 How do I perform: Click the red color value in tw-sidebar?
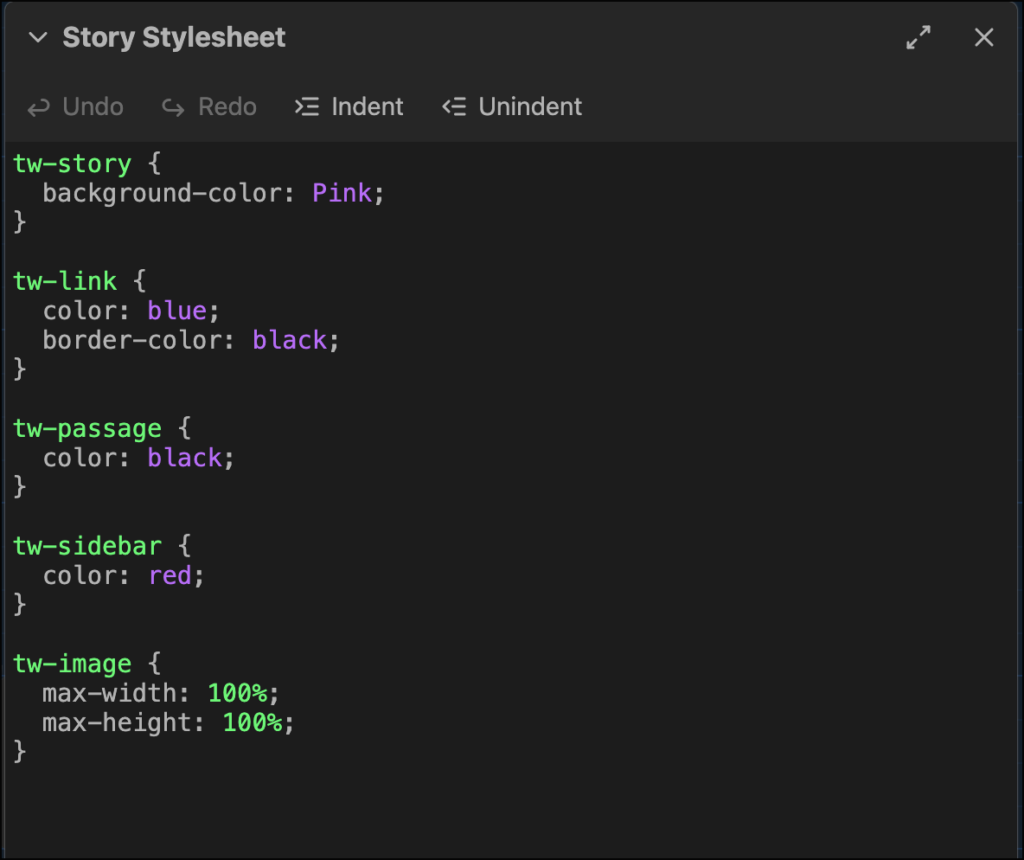coord(169,576)
